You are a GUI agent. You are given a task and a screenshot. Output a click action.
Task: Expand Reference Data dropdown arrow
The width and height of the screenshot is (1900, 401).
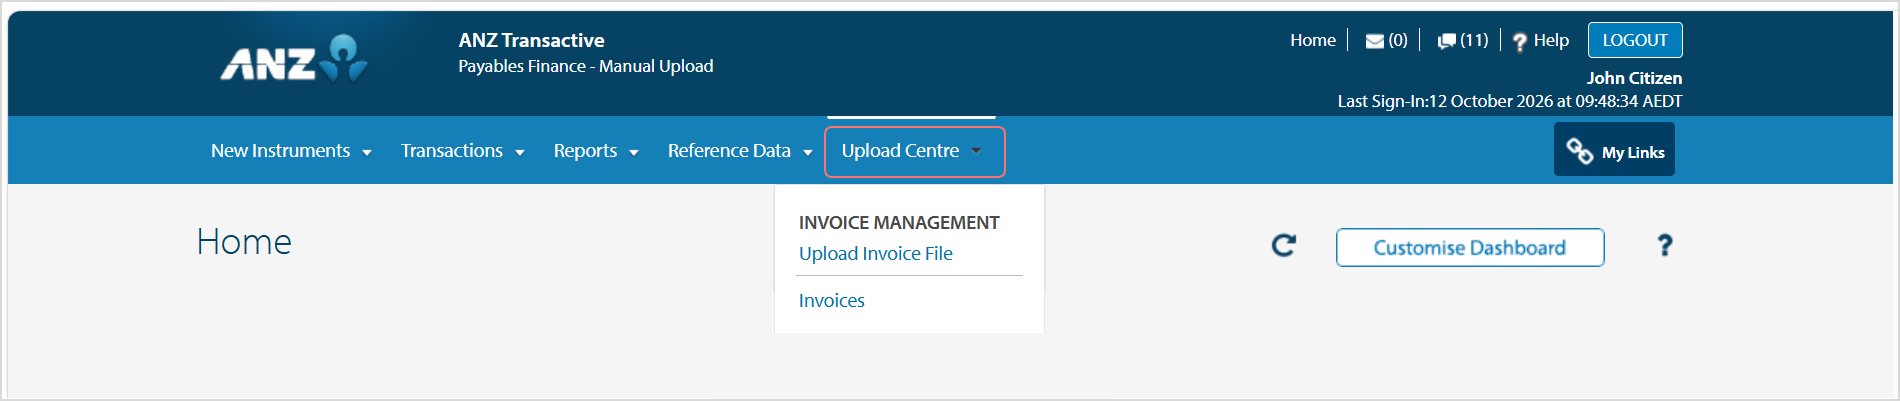808,153
